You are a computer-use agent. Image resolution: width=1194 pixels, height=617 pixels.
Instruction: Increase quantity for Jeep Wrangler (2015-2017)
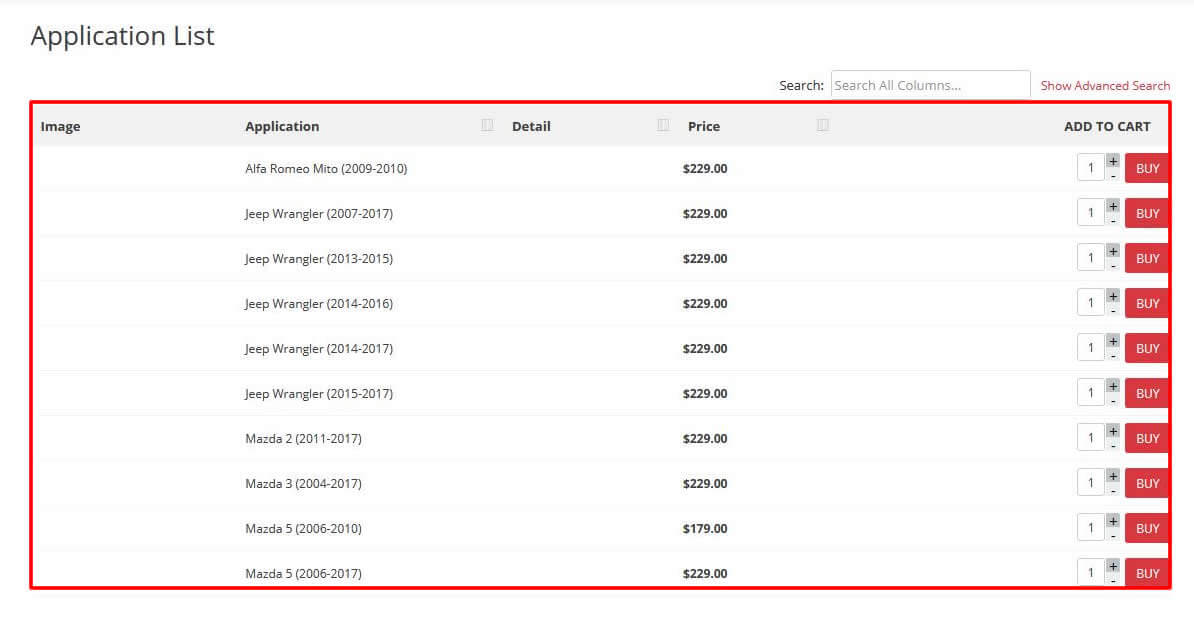pos(1113,385)
